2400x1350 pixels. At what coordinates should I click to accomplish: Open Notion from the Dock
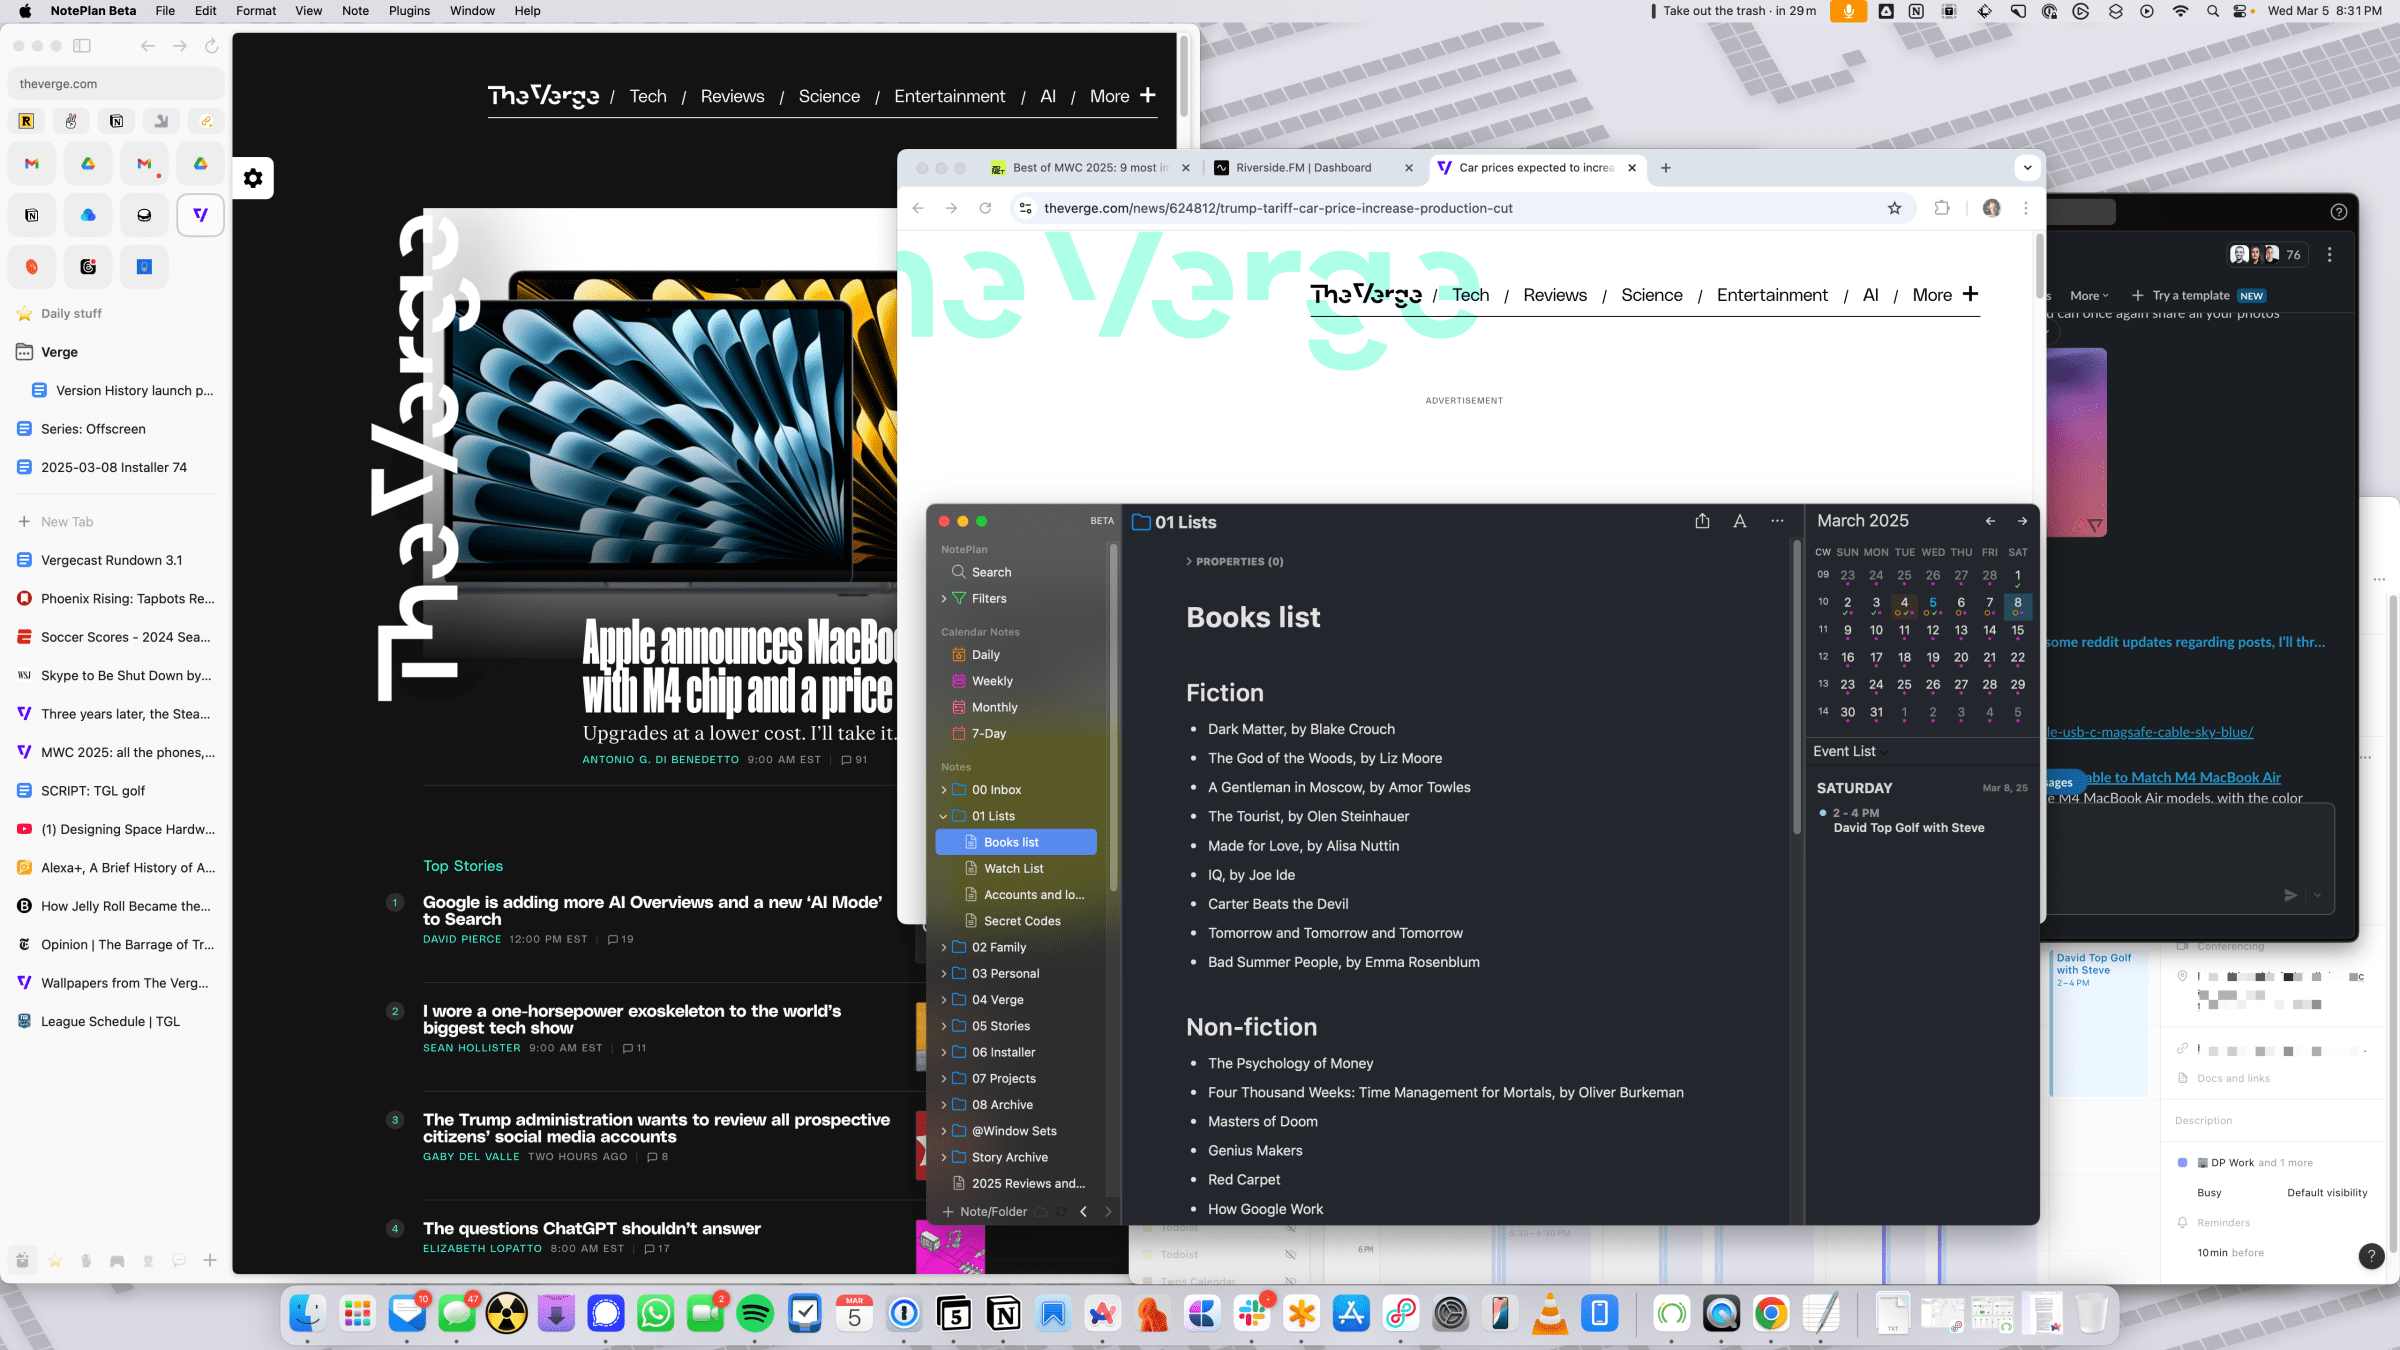[1004, 1314]
